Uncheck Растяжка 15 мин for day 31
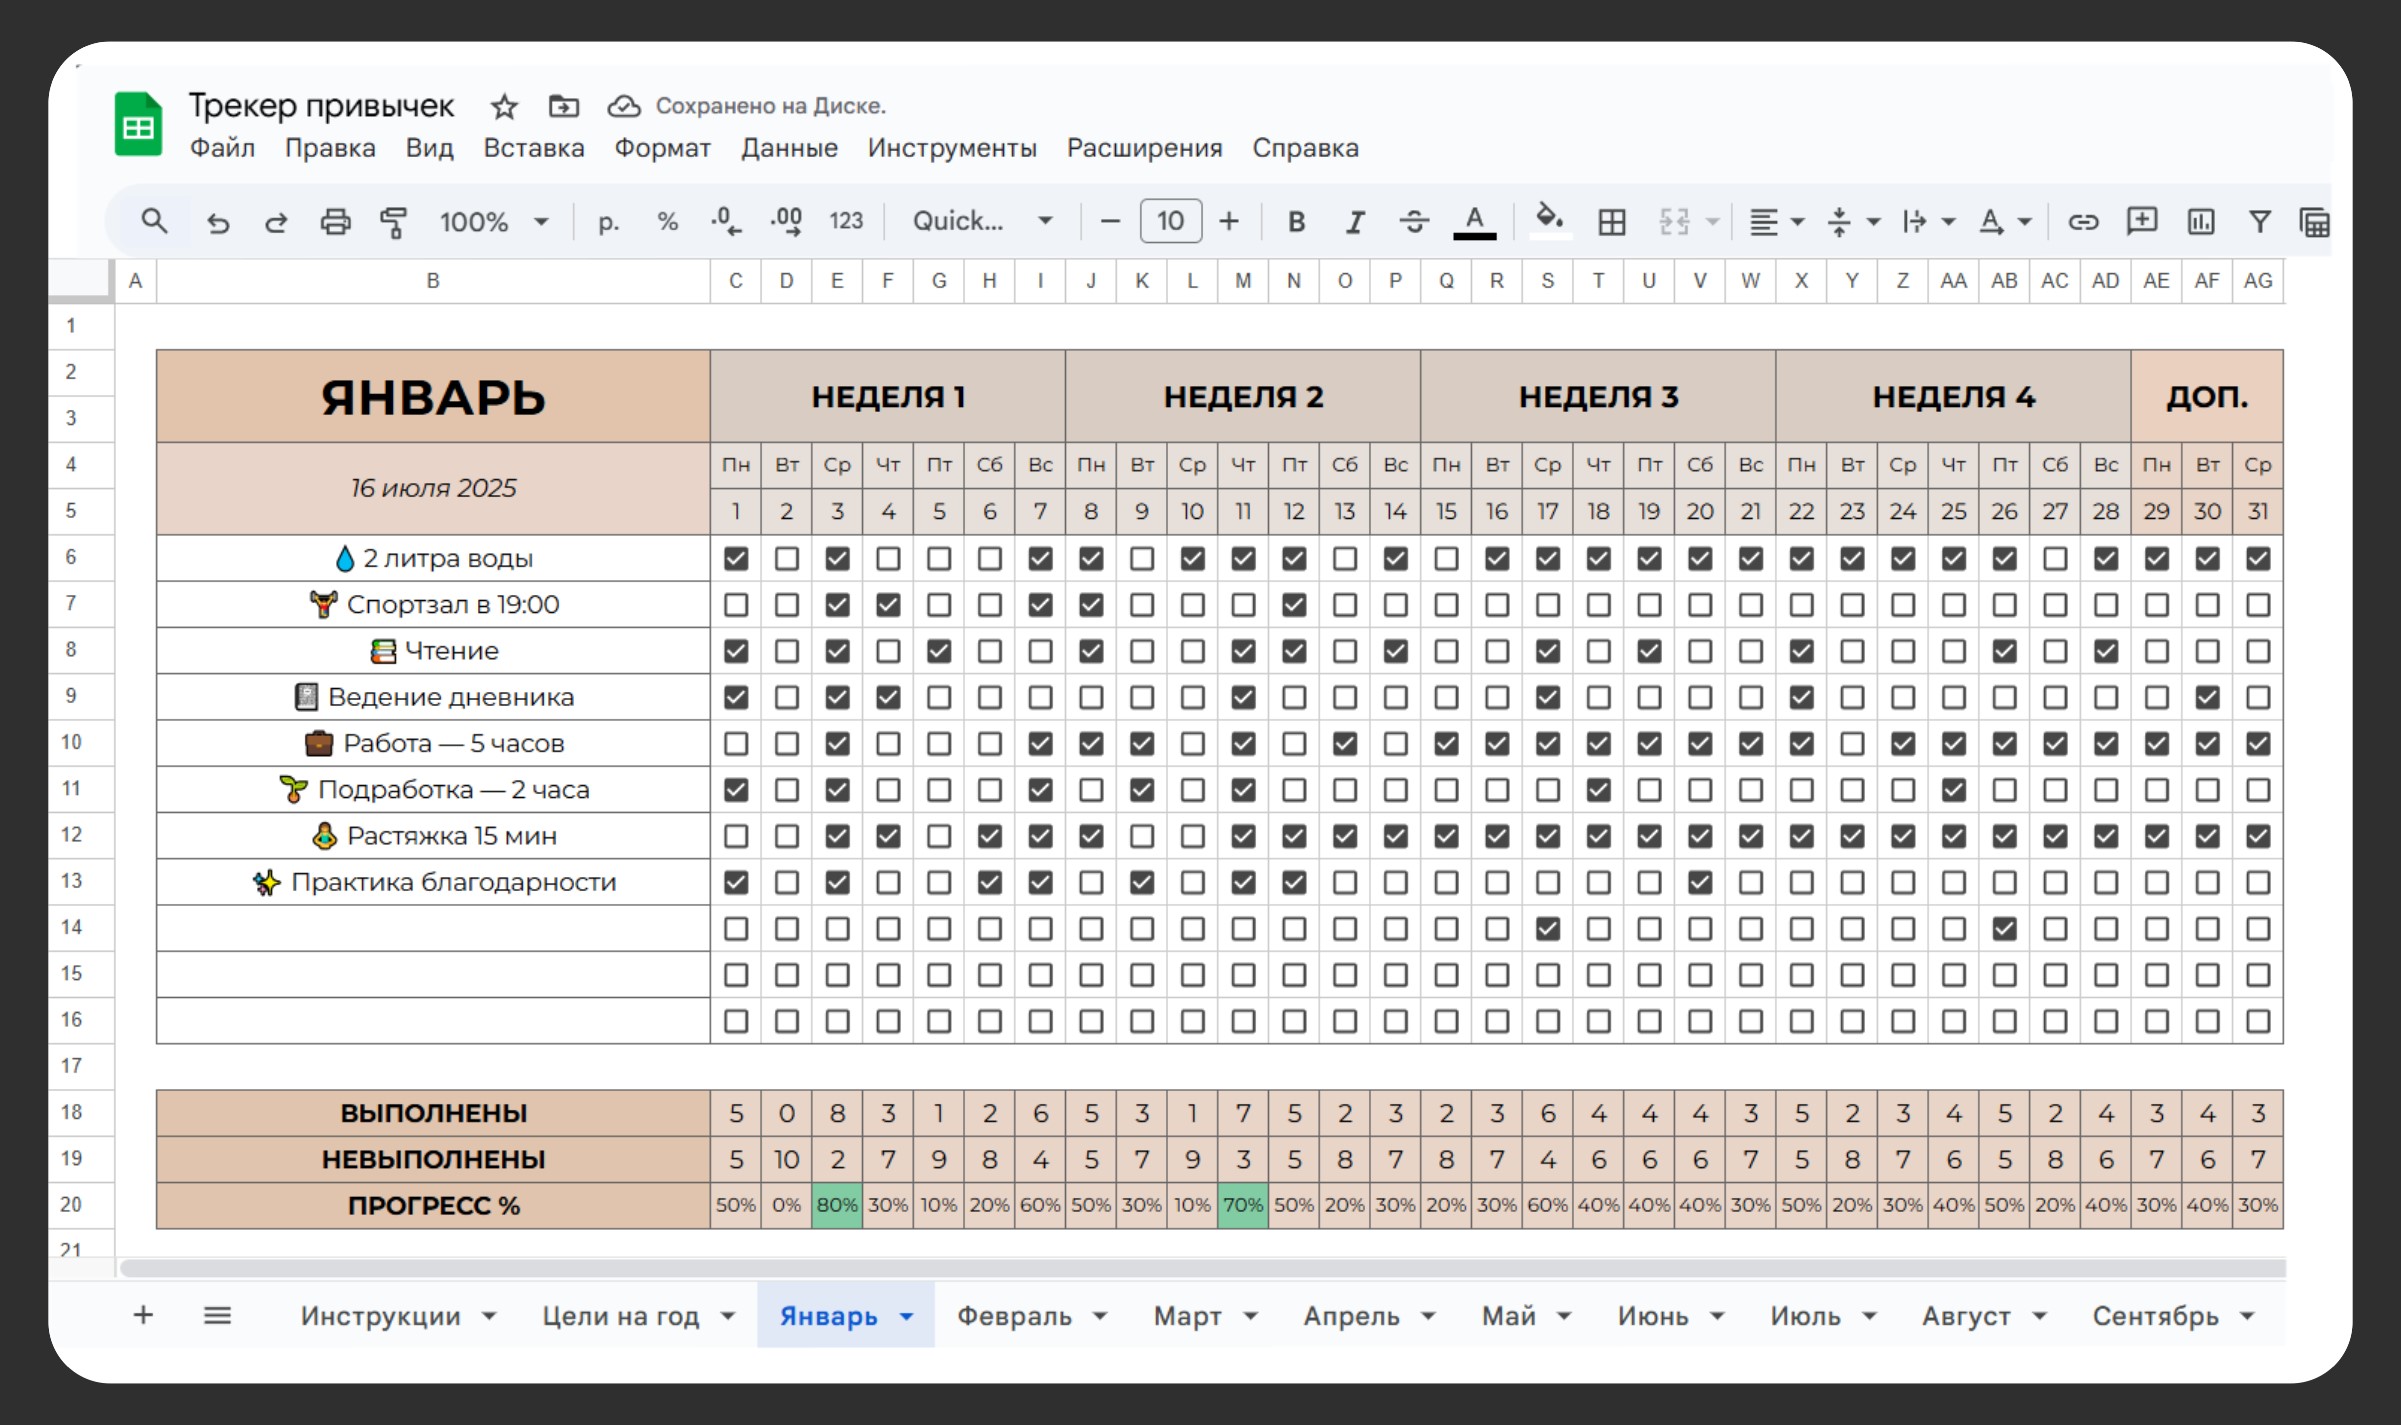The width and height of the screenshot is (2401, 1425). pos(2258,836)
